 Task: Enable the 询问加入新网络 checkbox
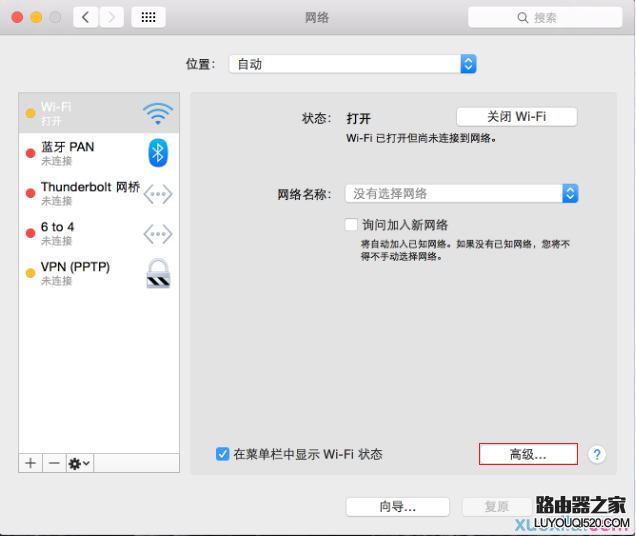tap(351, 224)
